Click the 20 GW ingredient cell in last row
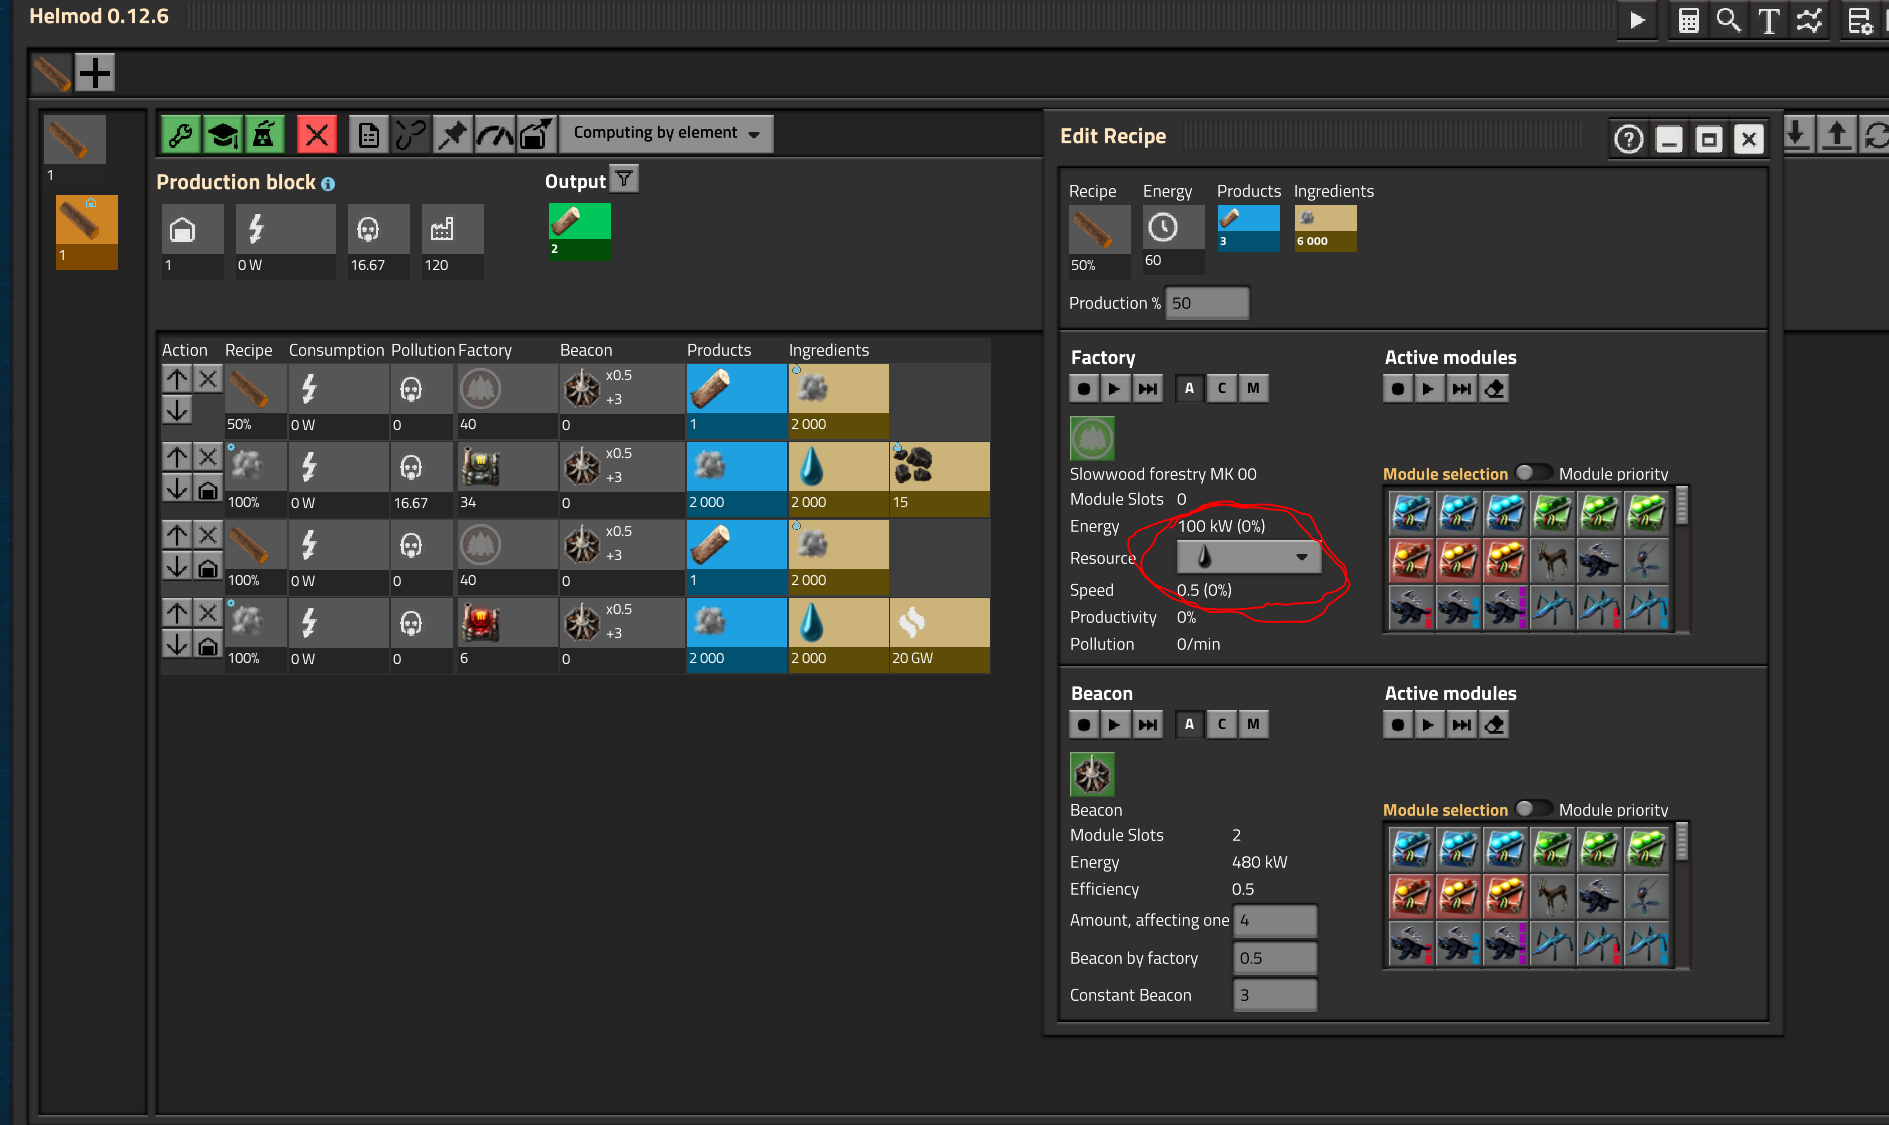Viewport: 1889px width, 1125px height. [940, 635]
